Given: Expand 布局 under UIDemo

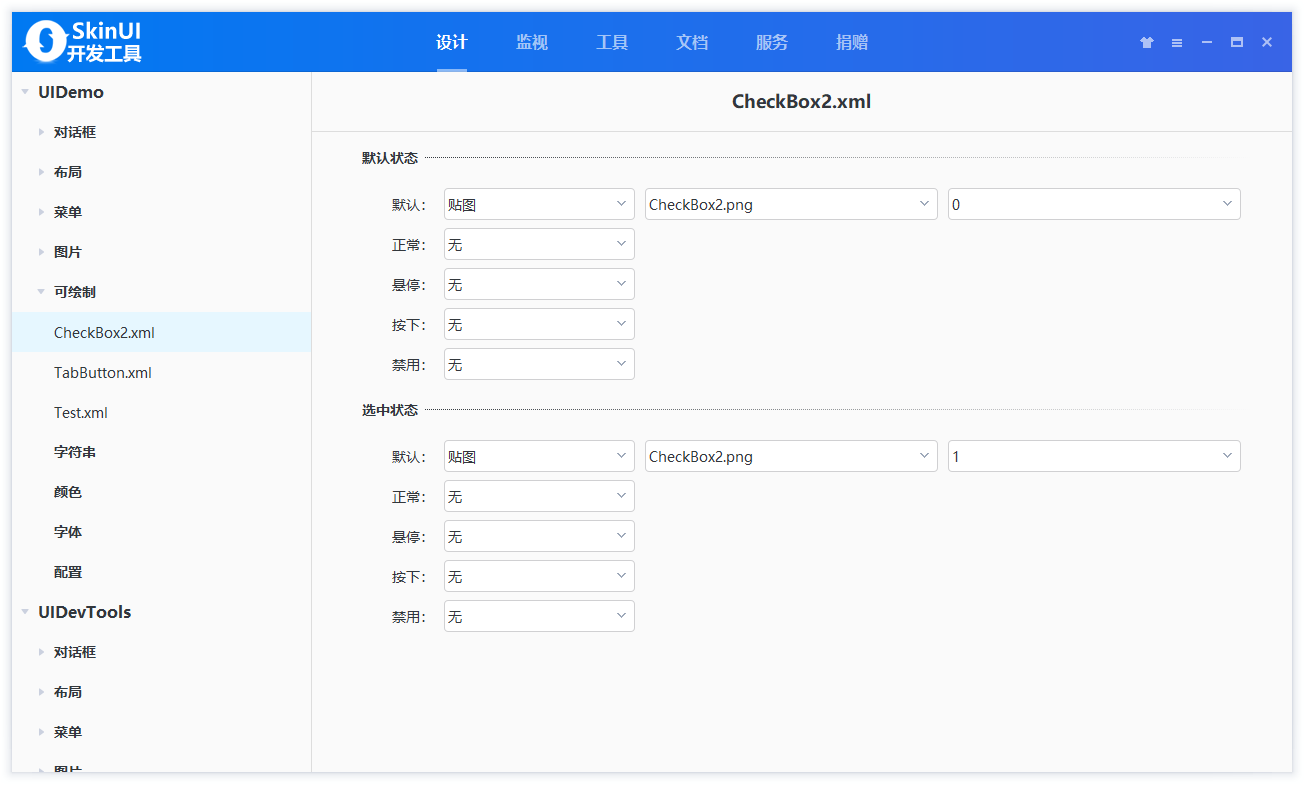Looking at the screenshot, I should point(41,172).
